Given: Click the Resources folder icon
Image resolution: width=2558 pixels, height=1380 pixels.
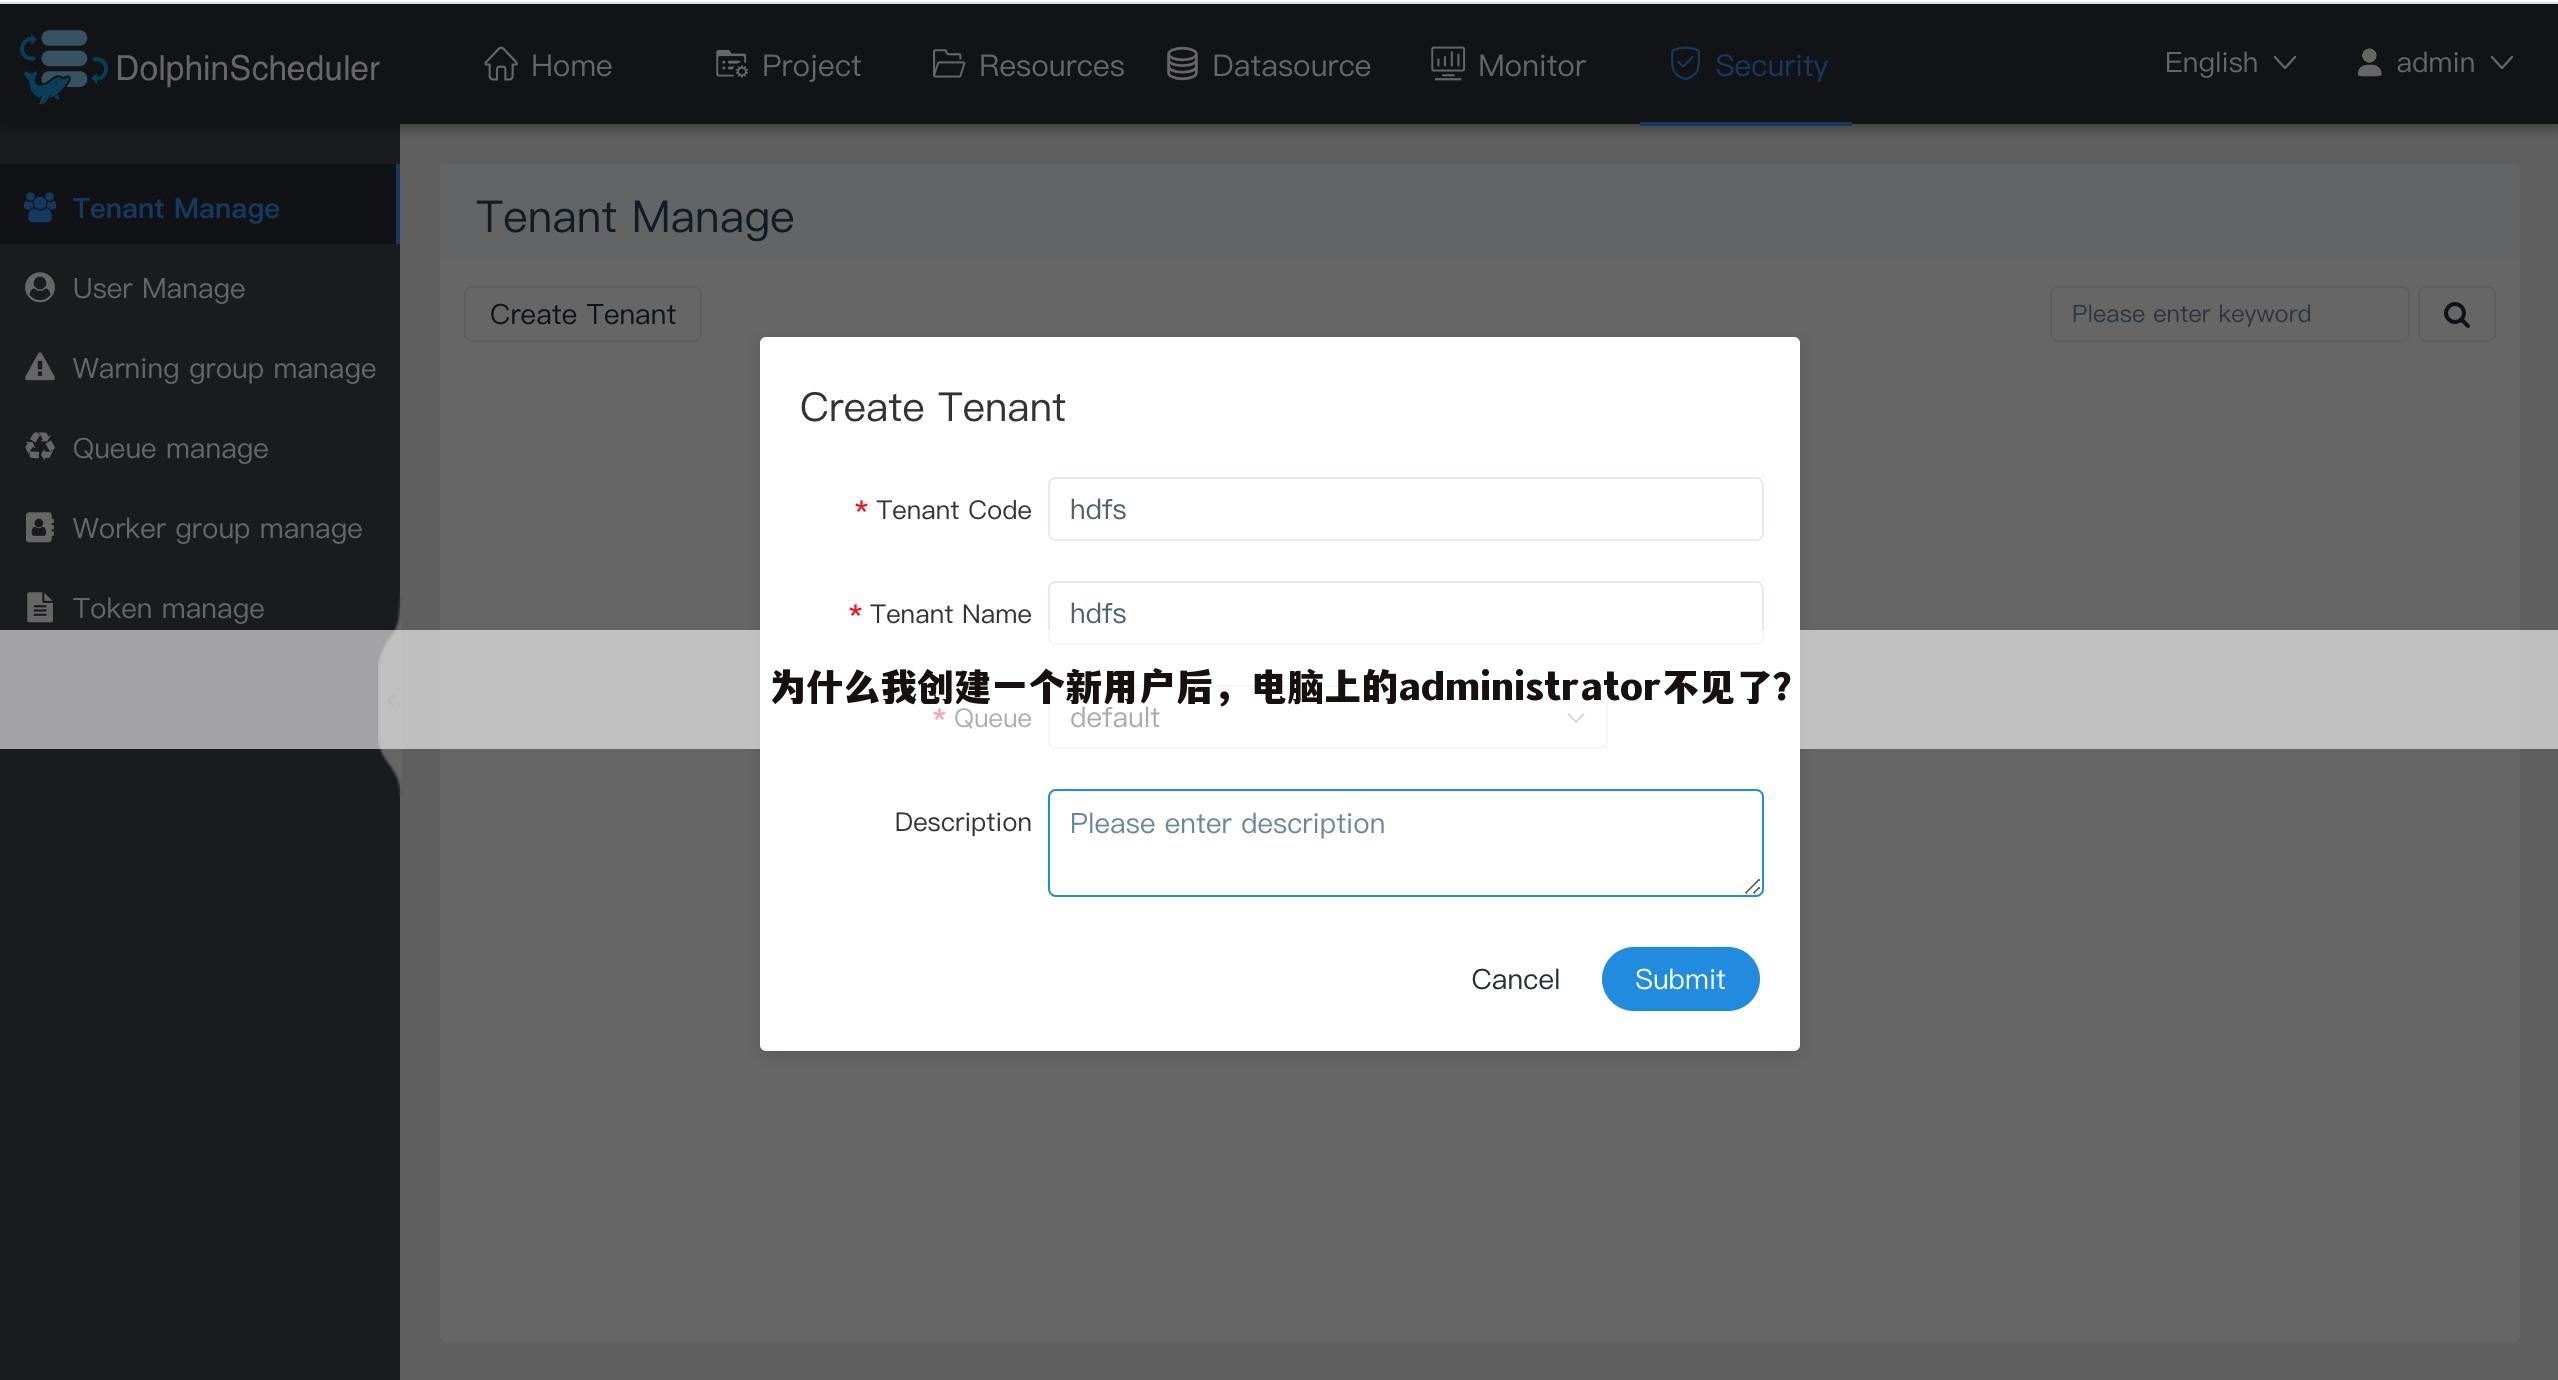Looking at the screenshot, I should (949, 63).
